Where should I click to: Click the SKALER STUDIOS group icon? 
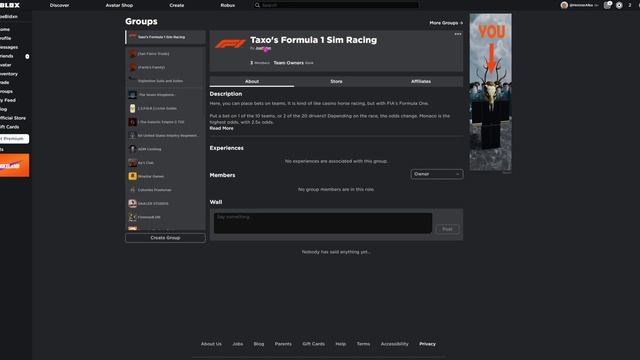coord(132,203)
